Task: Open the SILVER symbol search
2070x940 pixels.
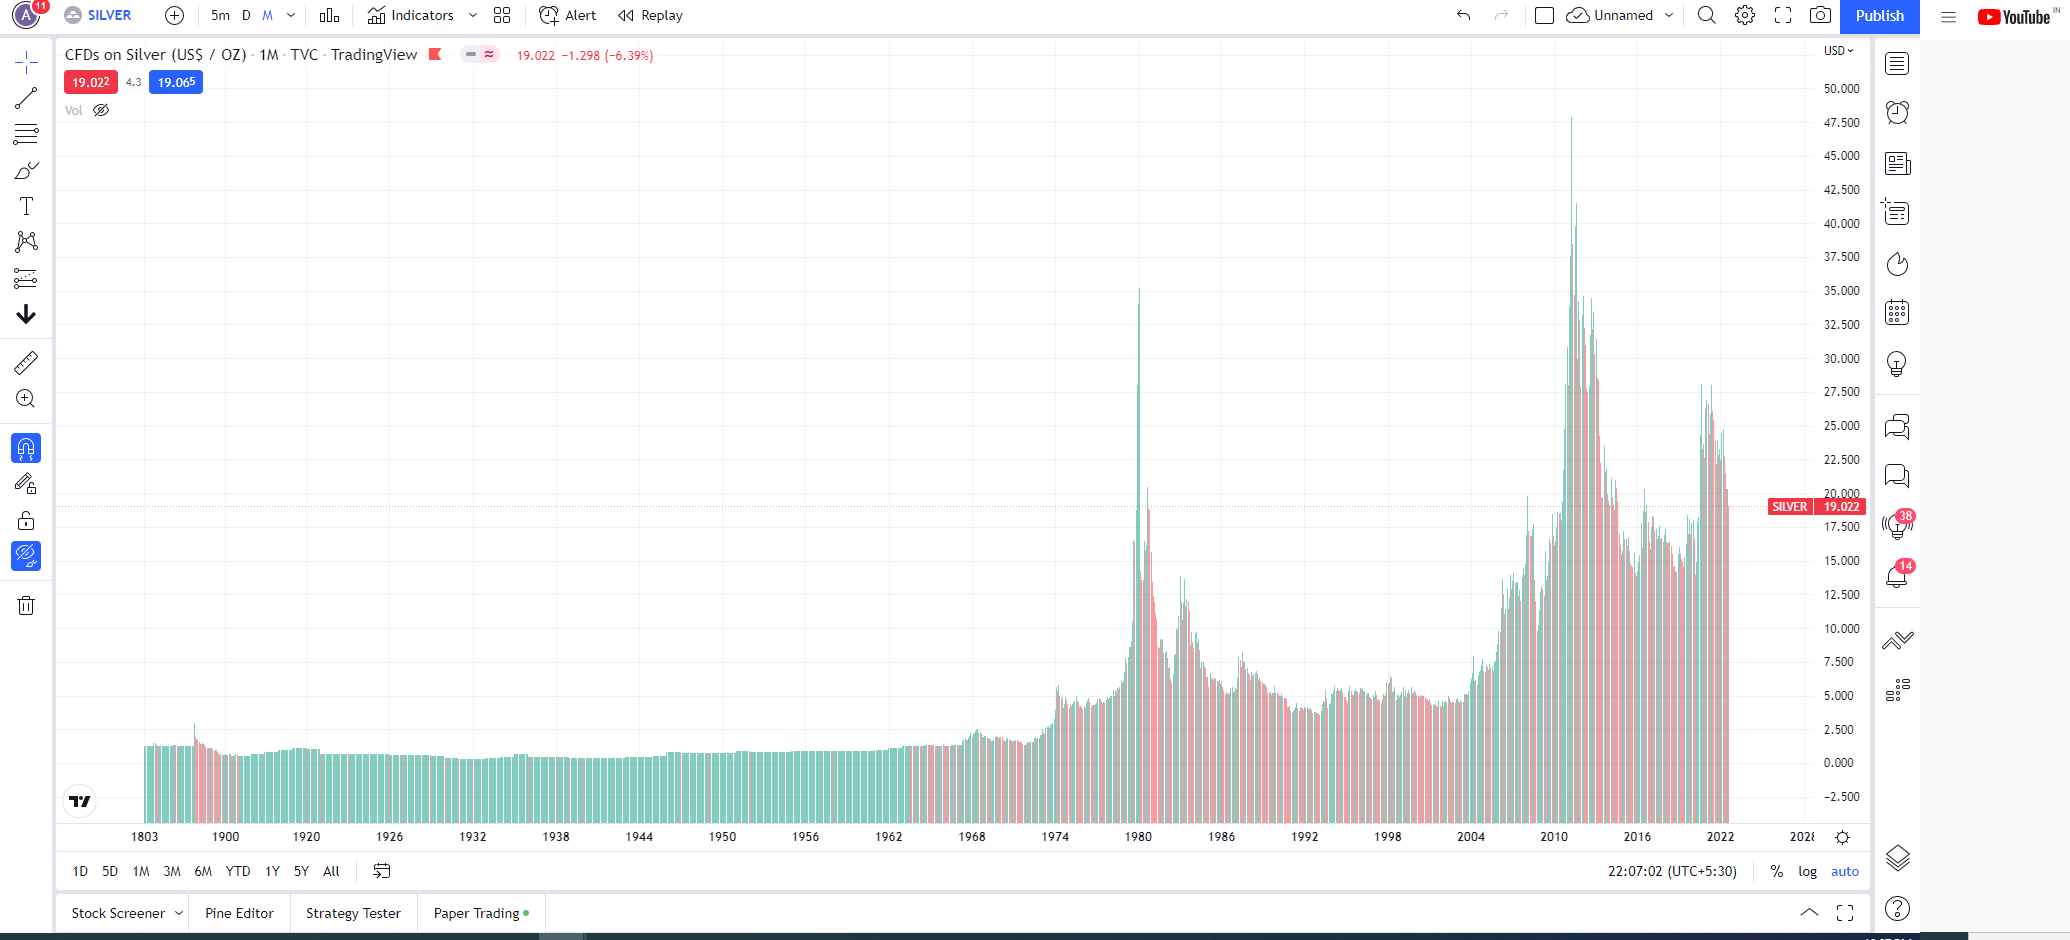Action: (98, 15)
